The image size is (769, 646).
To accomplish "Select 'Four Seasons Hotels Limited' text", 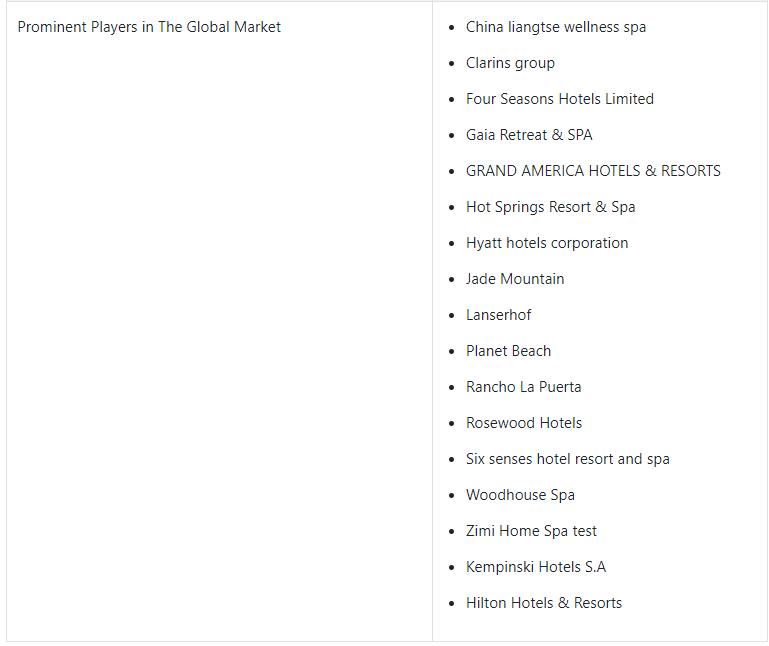I will click(560, 99).
